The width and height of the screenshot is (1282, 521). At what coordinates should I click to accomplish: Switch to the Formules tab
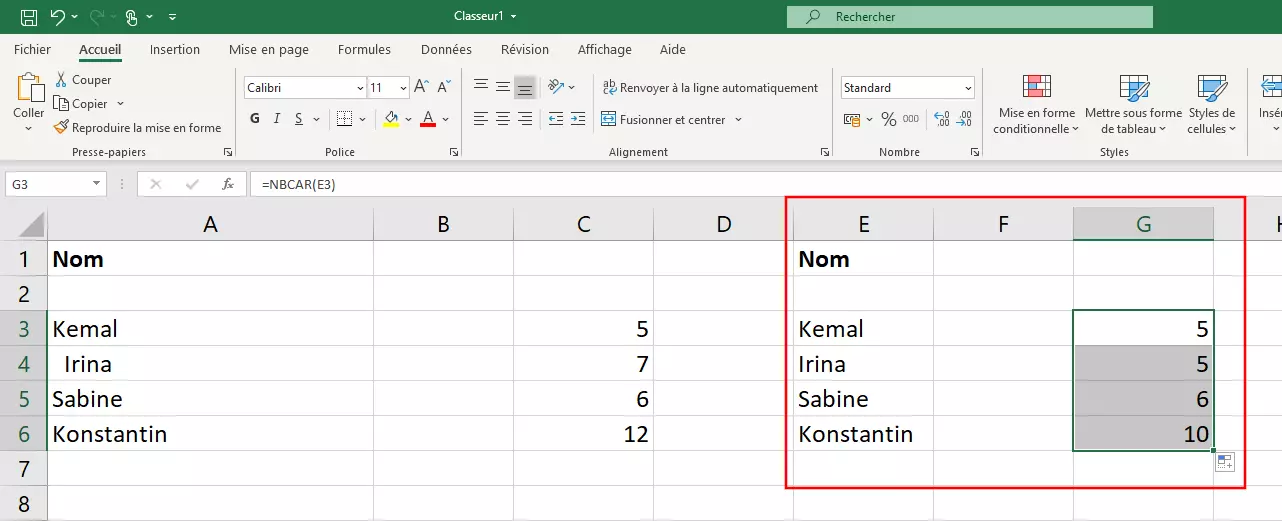click(364, 49)
